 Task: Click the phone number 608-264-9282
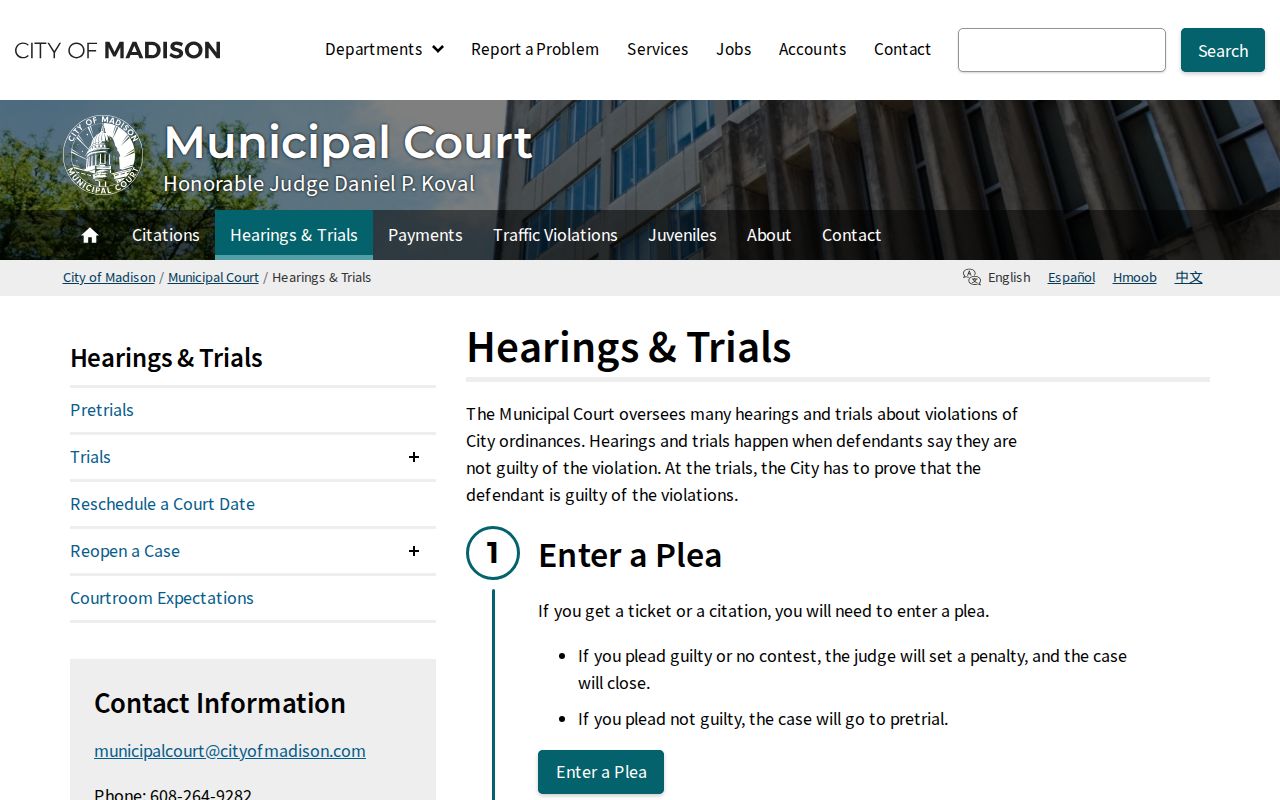(x=201, y=796)
